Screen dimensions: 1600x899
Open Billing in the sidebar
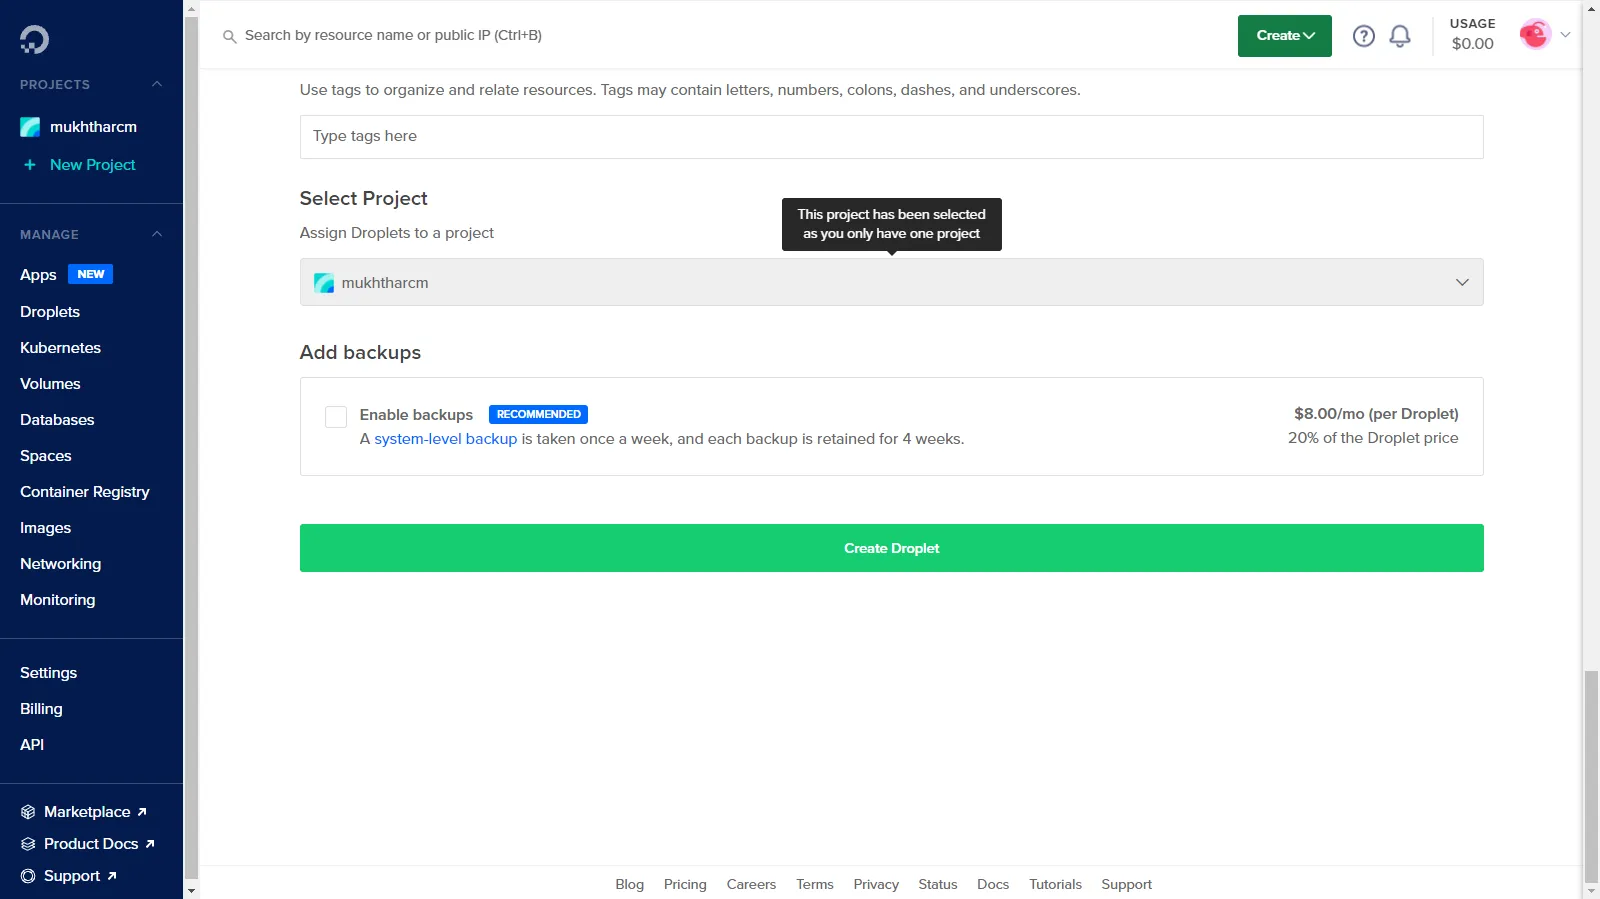point(41,709)
